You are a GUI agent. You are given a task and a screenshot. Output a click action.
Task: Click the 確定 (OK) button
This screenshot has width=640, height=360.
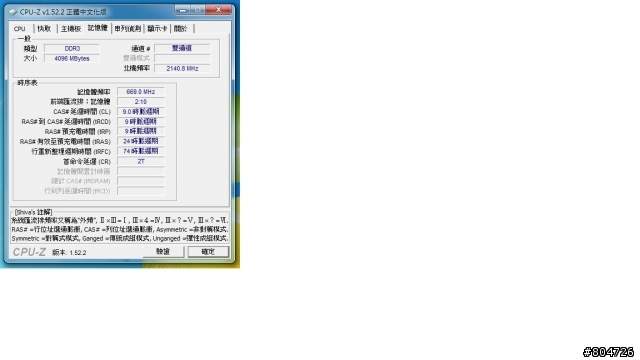pos(208,251)
